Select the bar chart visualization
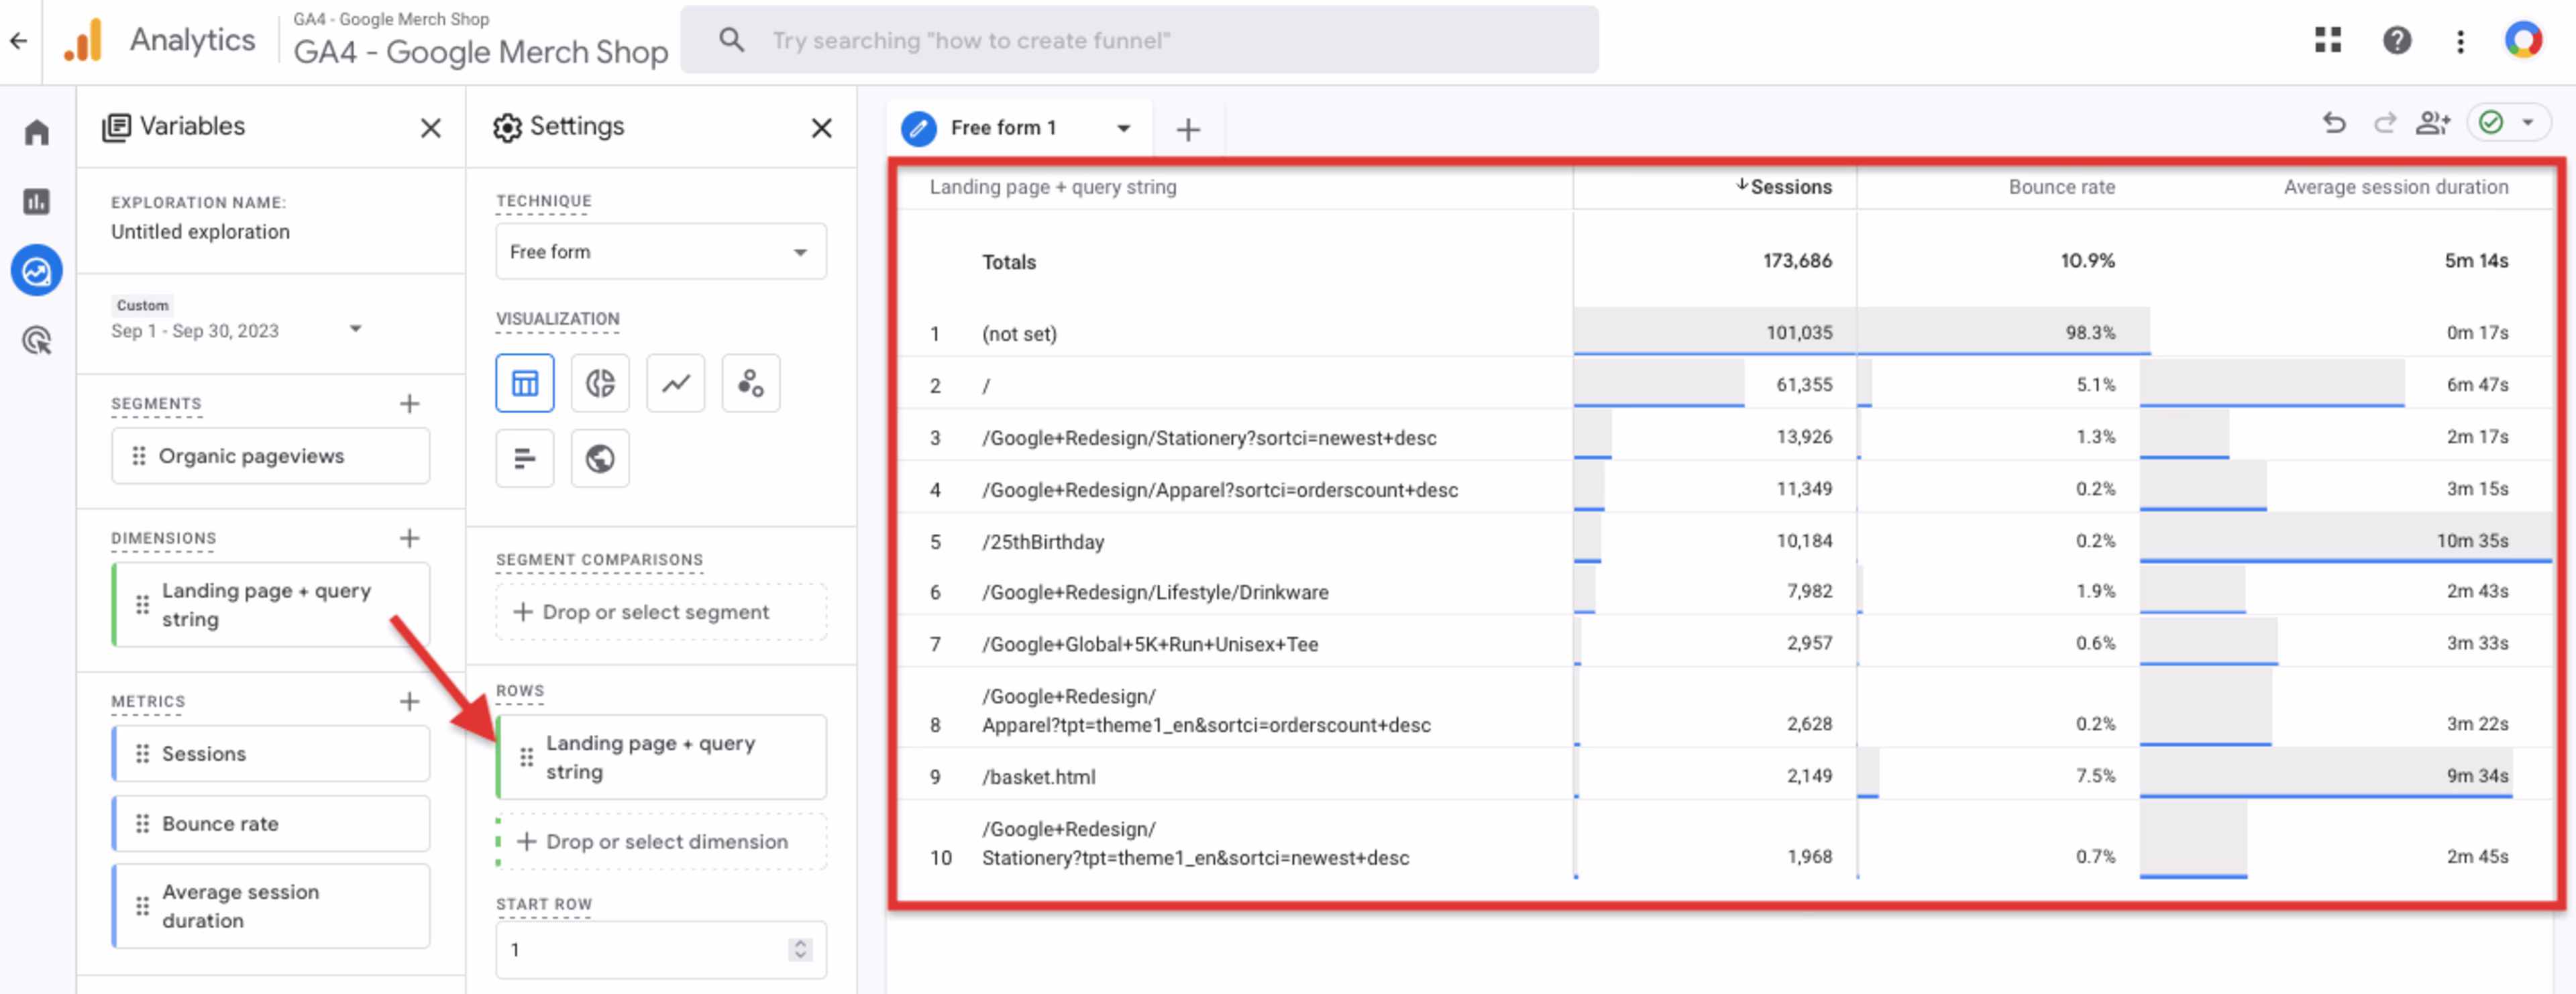 (524, 459)
